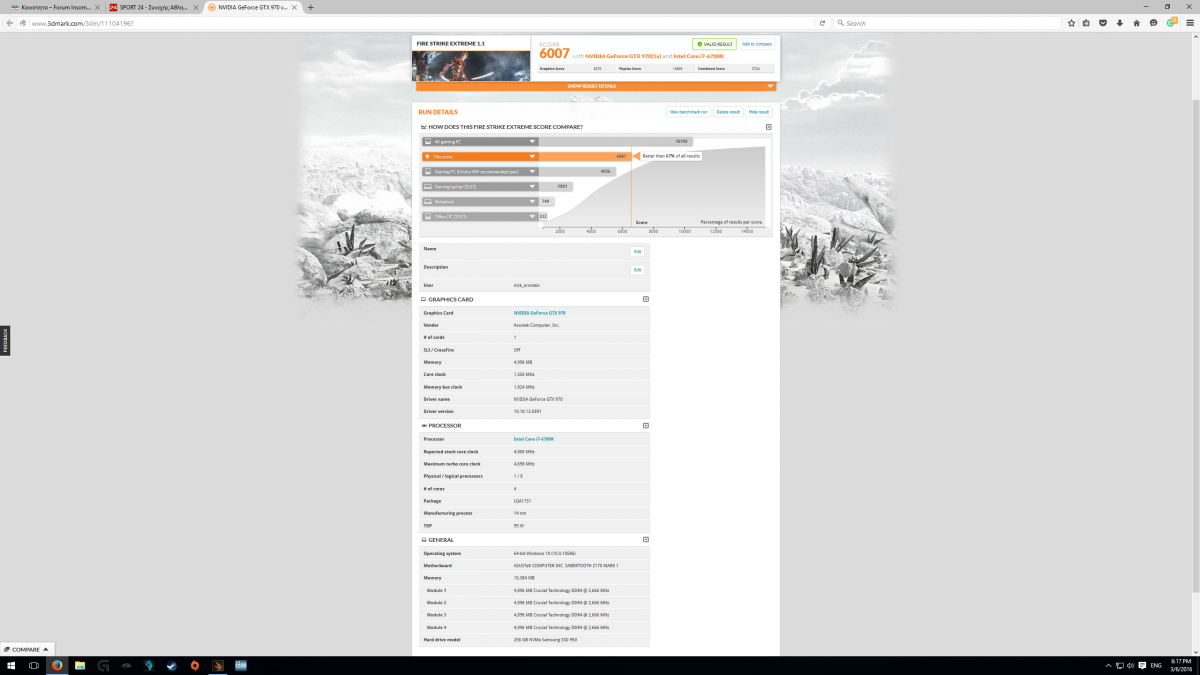1200x675 pixels.
Task: Open a new browser tab with plus
Action: [x=311, y=7]
